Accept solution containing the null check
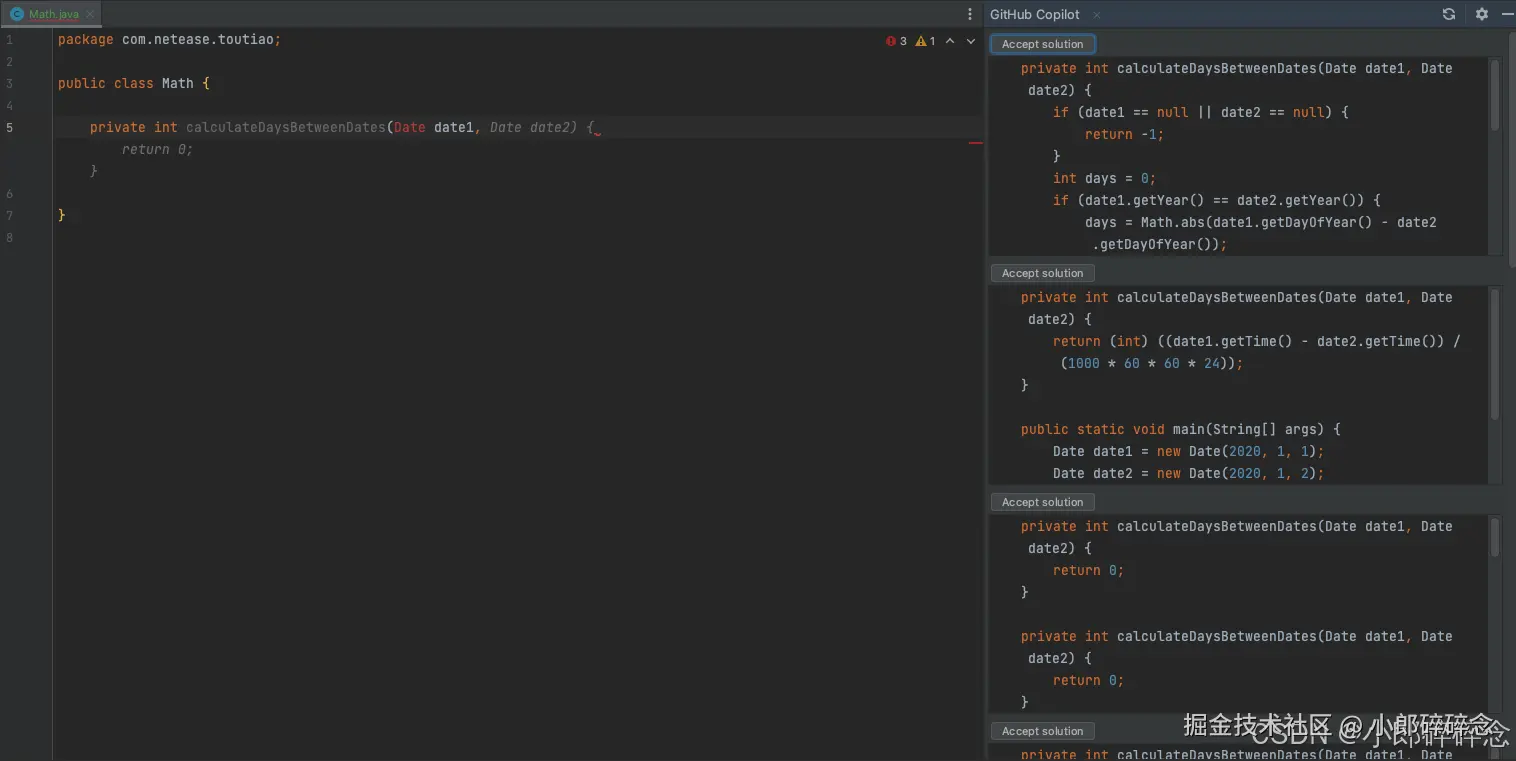The height and width of the screenshot is (761, 1516). [x=1042, y=44]
